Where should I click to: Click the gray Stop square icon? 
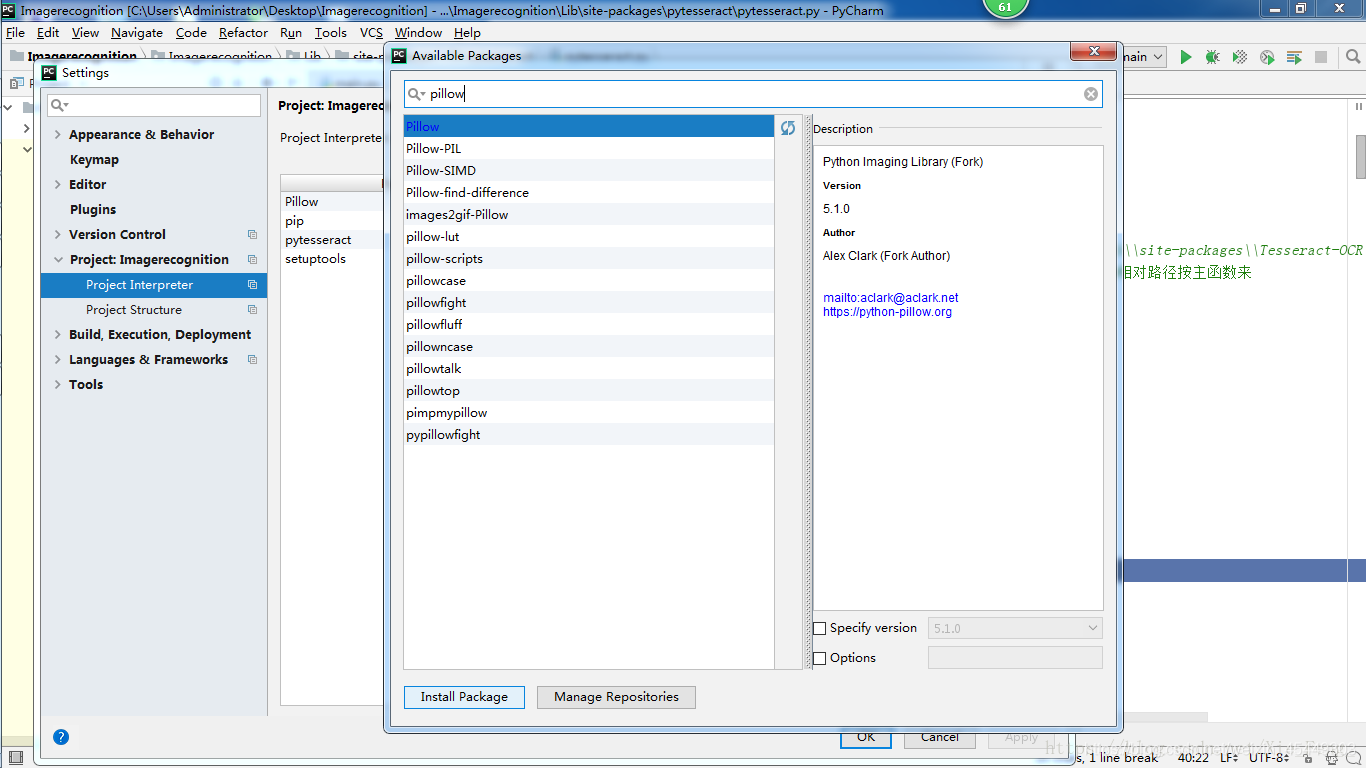1321,57
